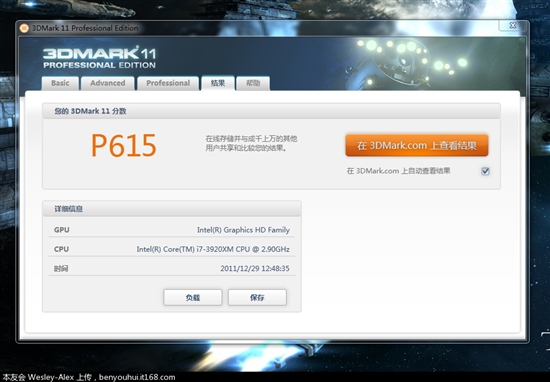Click the orange 在 3DMark.com 上查看结果 button
The height and width of the screenshot is (382, 550).
point(417,145)
